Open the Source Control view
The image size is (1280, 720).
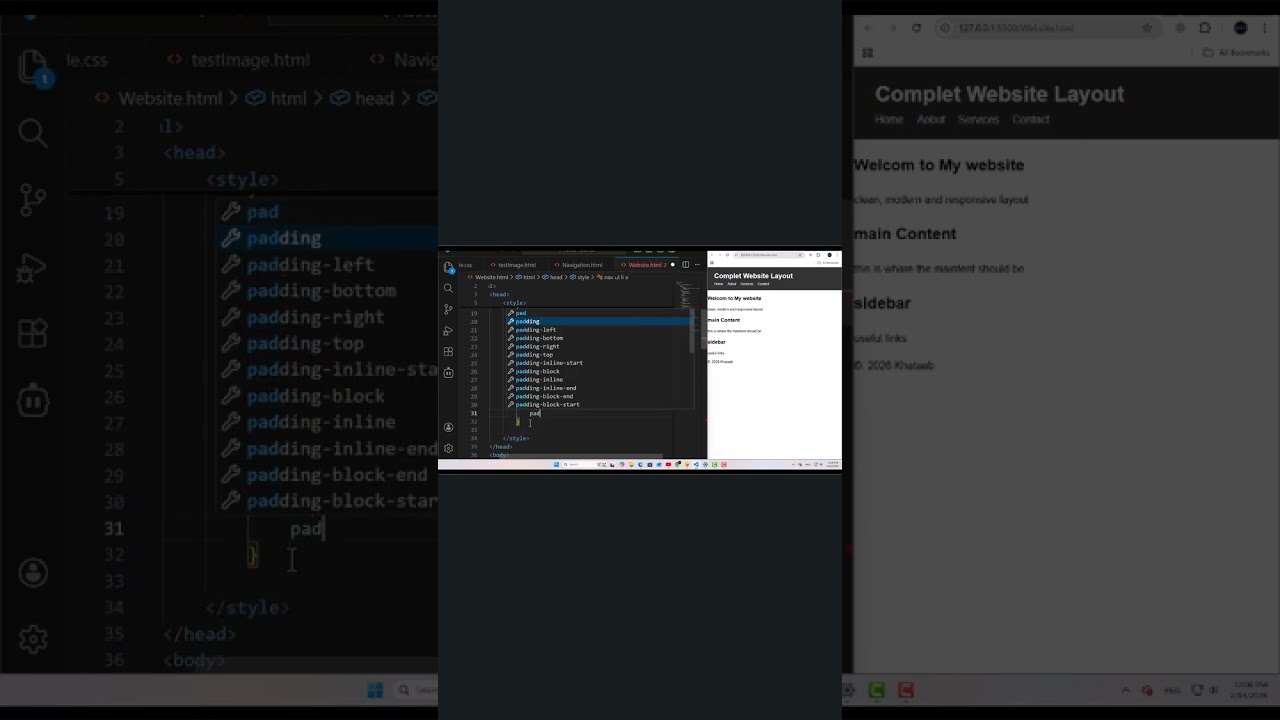(448, 309)
